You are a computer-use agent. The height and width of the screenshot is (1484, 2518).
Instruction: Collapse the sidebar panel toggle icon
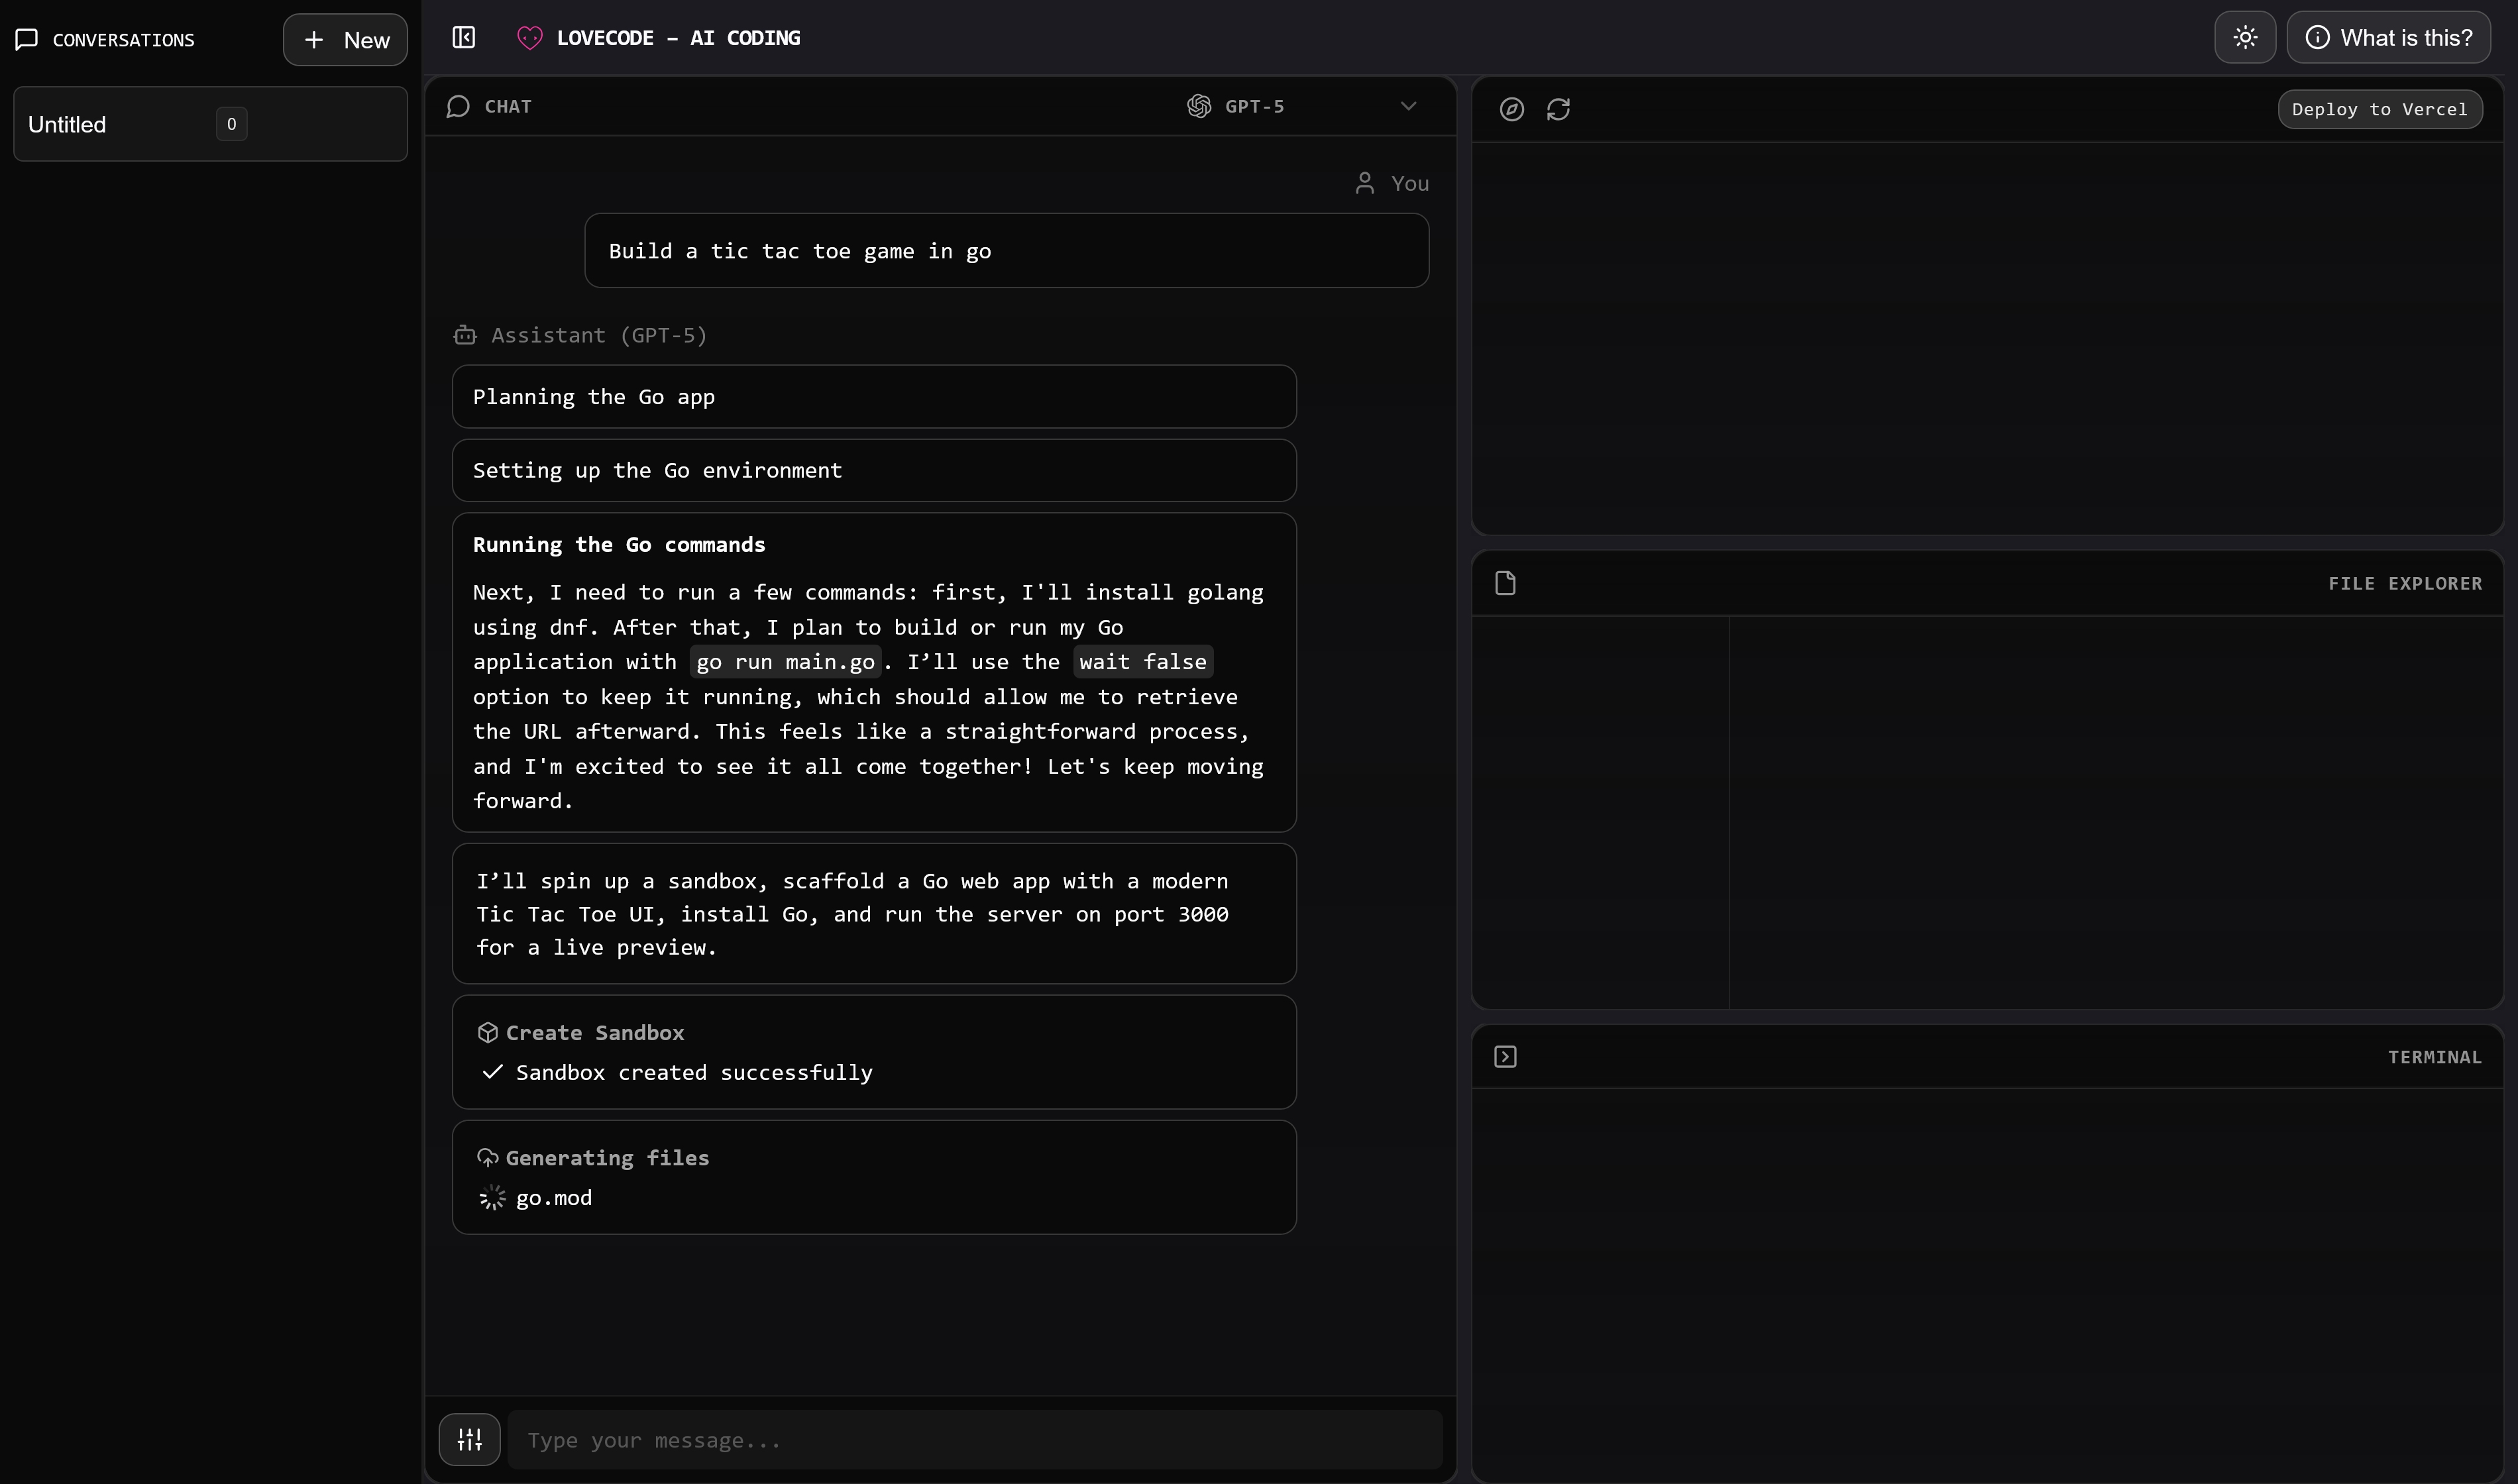point(464,38)
